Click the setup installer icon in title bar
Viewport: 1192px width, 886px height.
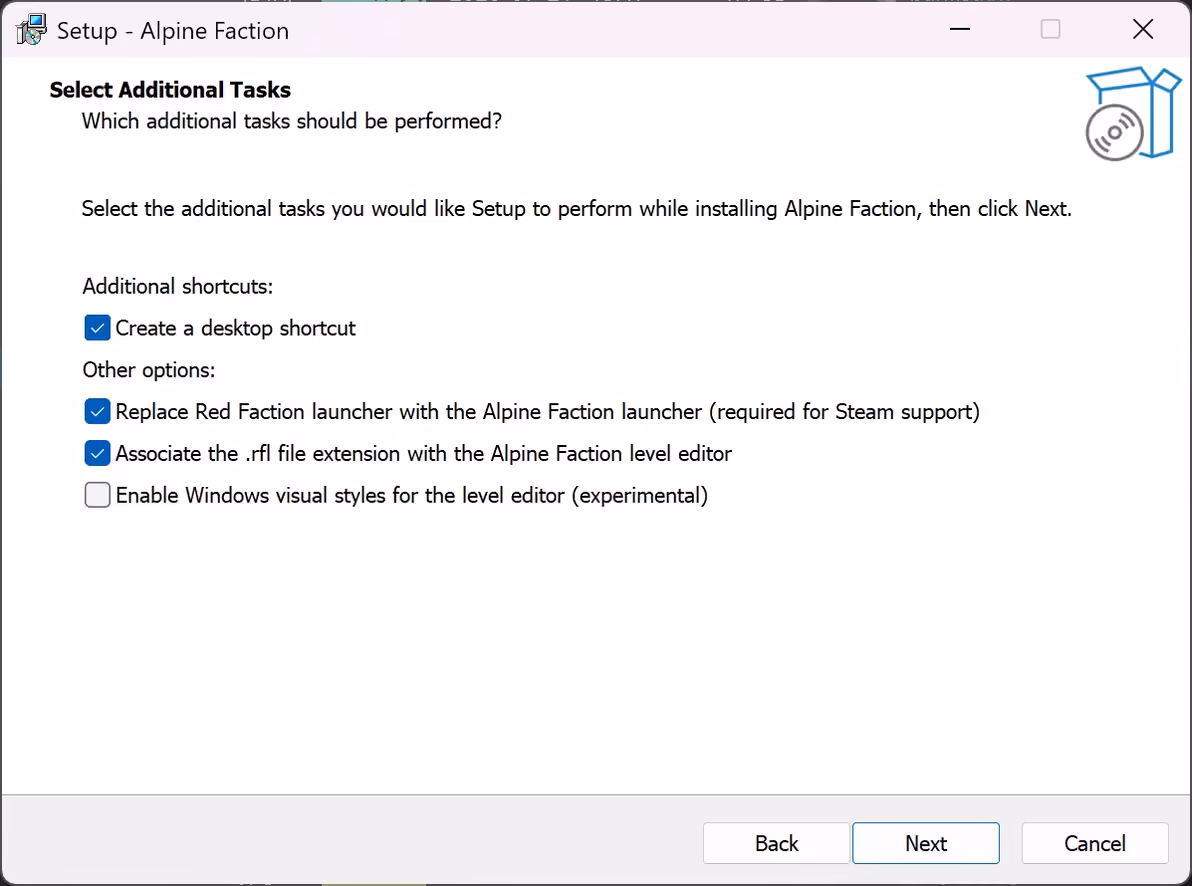point(31,30)
